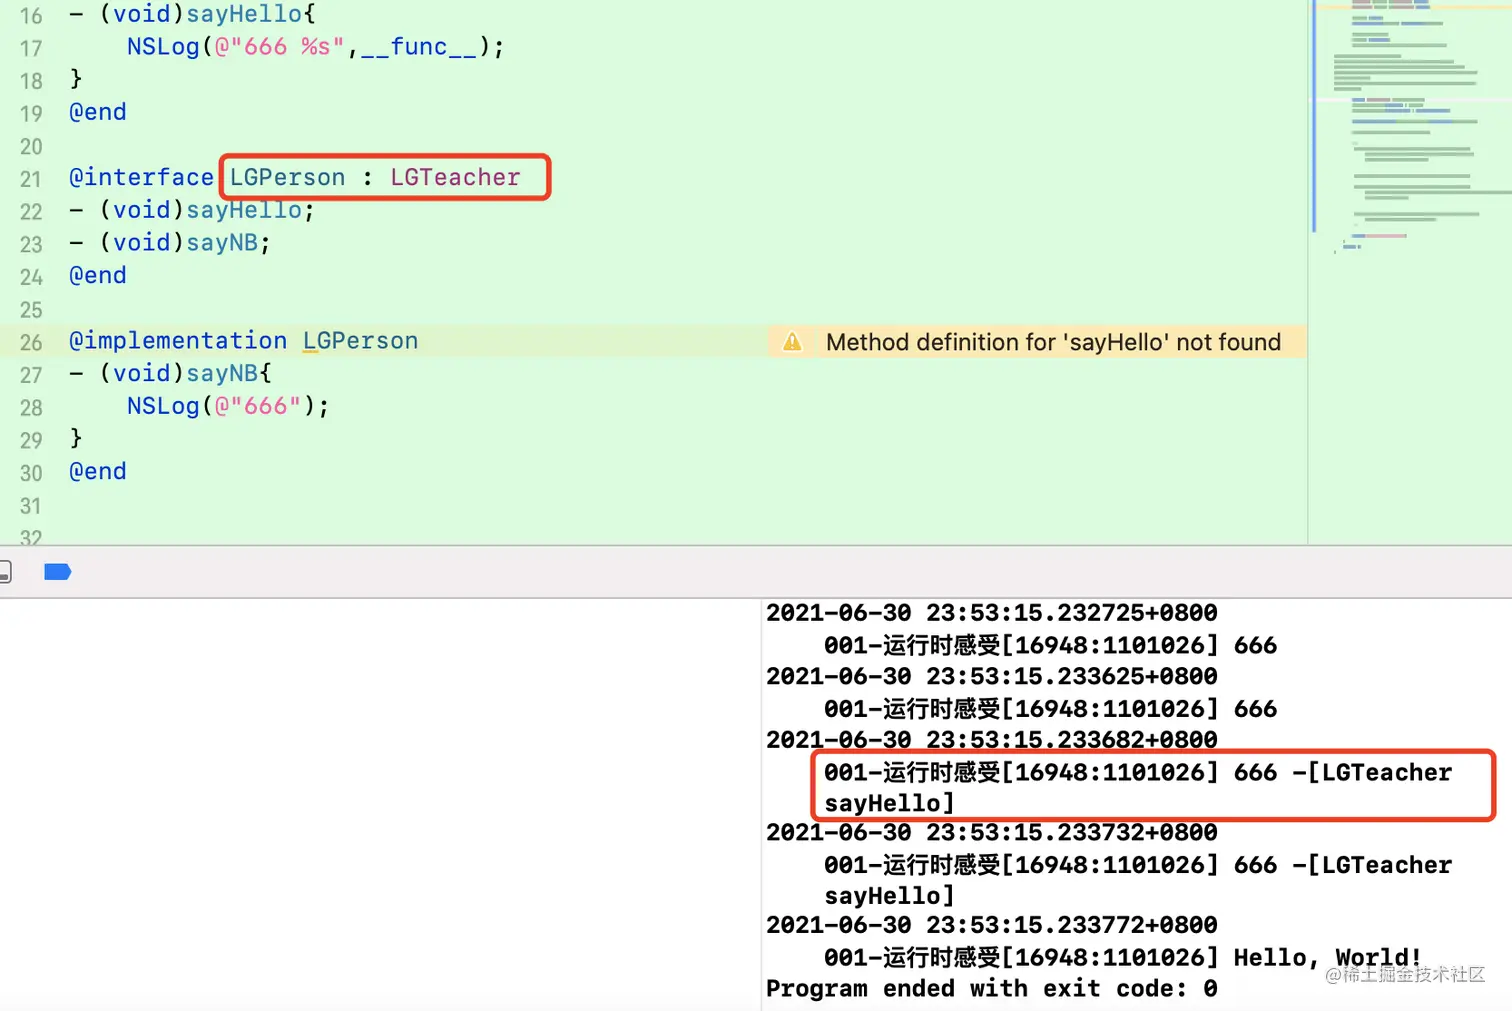Click 'Program ended with exit code: 0' line
The image size is (1512, 1011).
coord(992,989)
